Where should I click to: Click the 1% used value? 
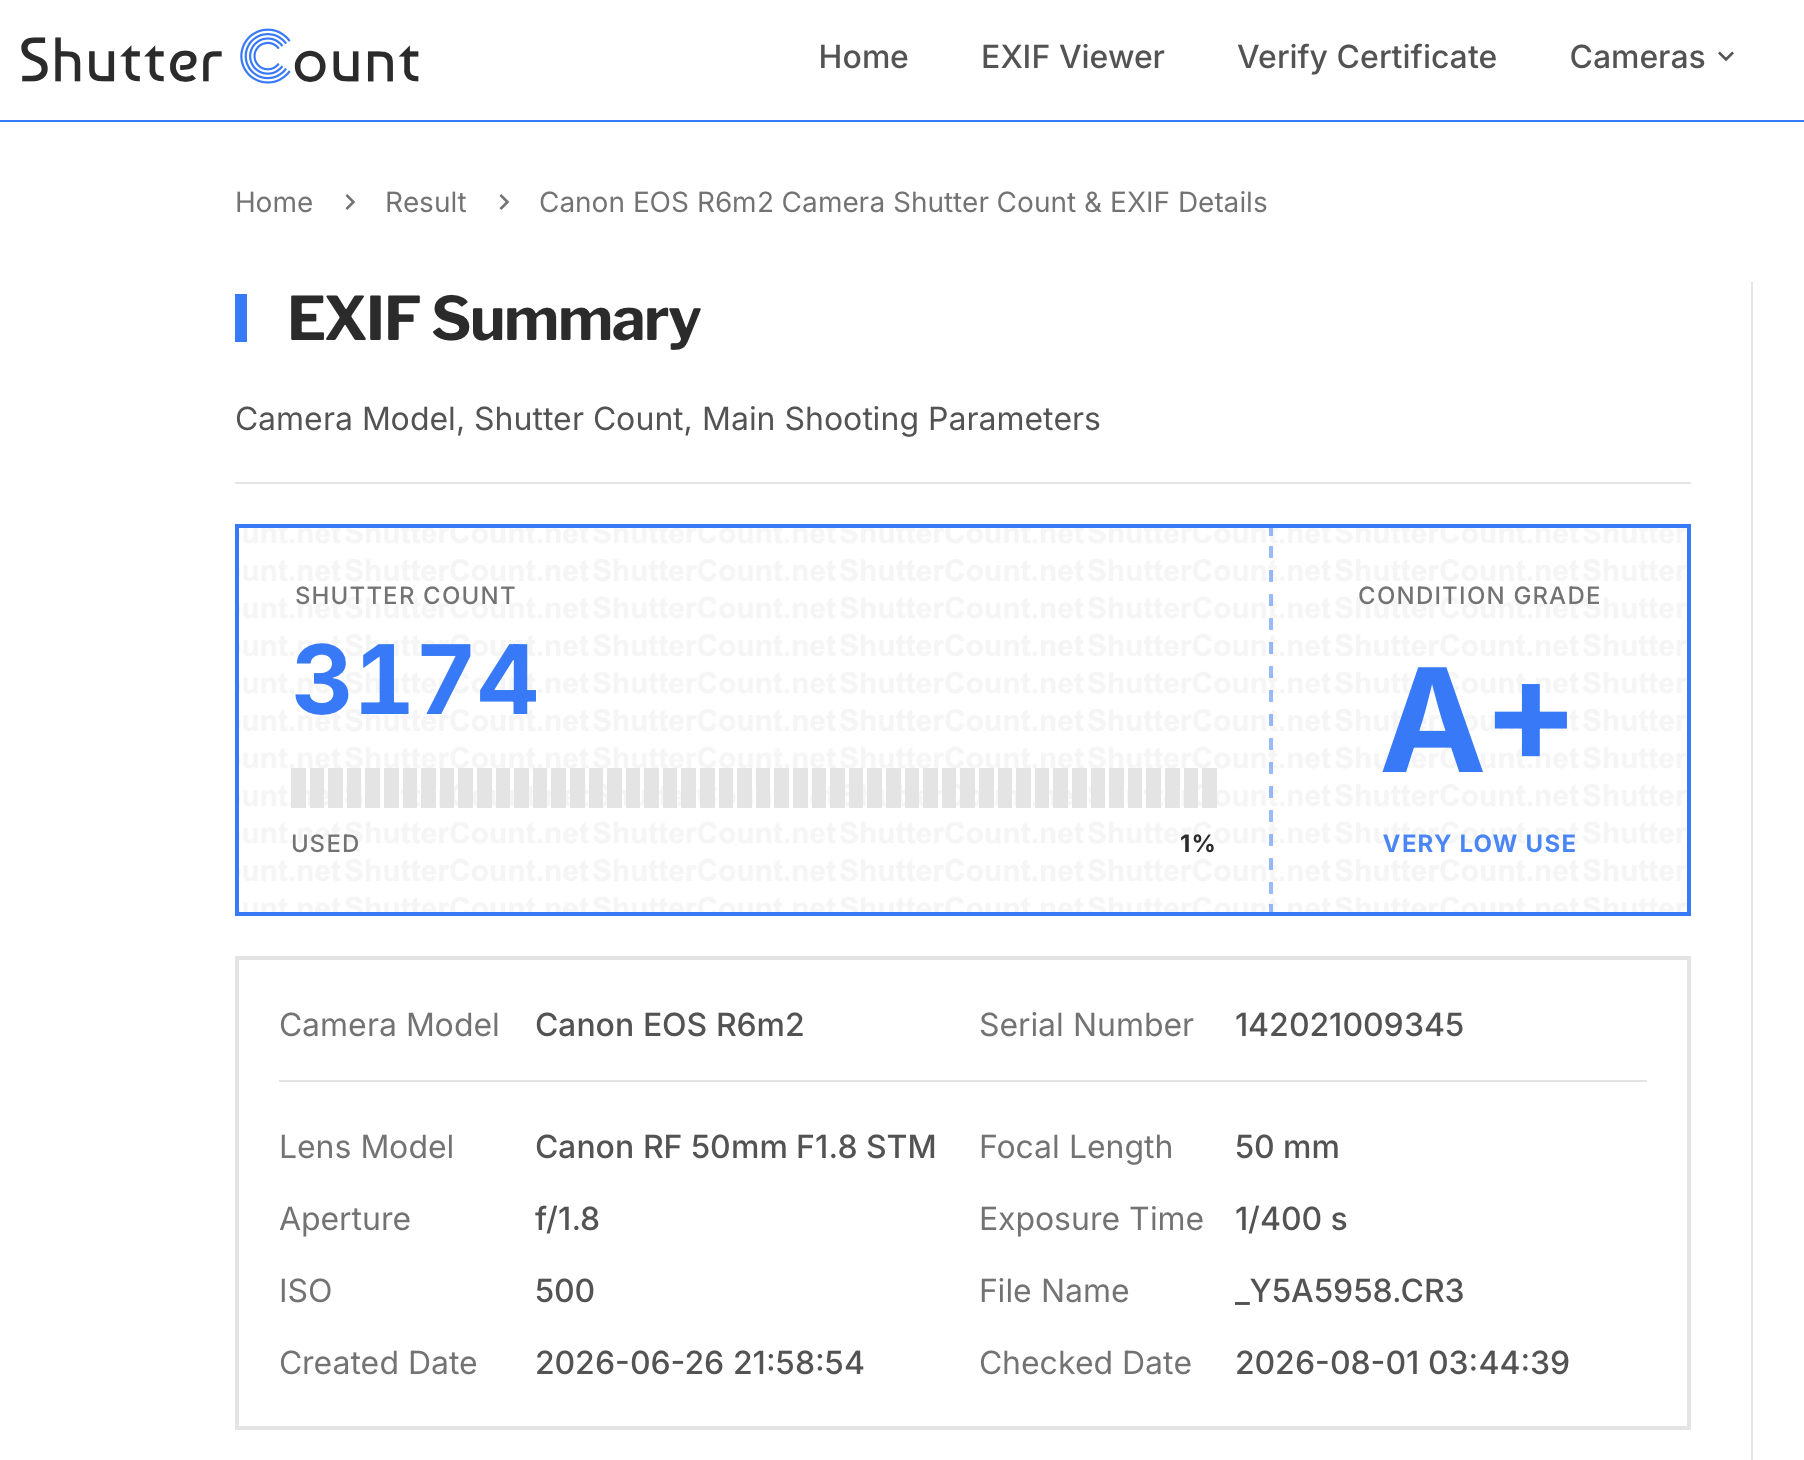[1197, 843]
